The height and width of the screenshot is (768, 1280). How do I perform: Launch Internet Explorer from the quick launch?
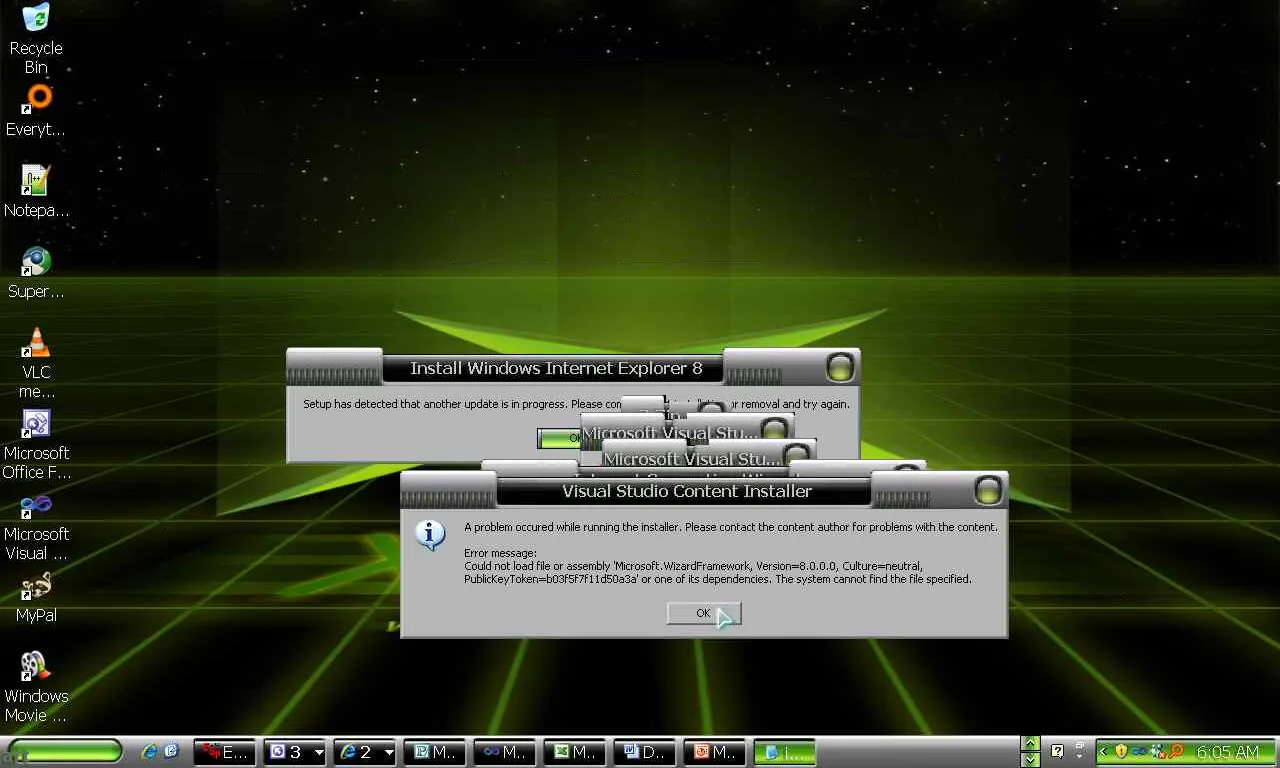tap(150, 751)
